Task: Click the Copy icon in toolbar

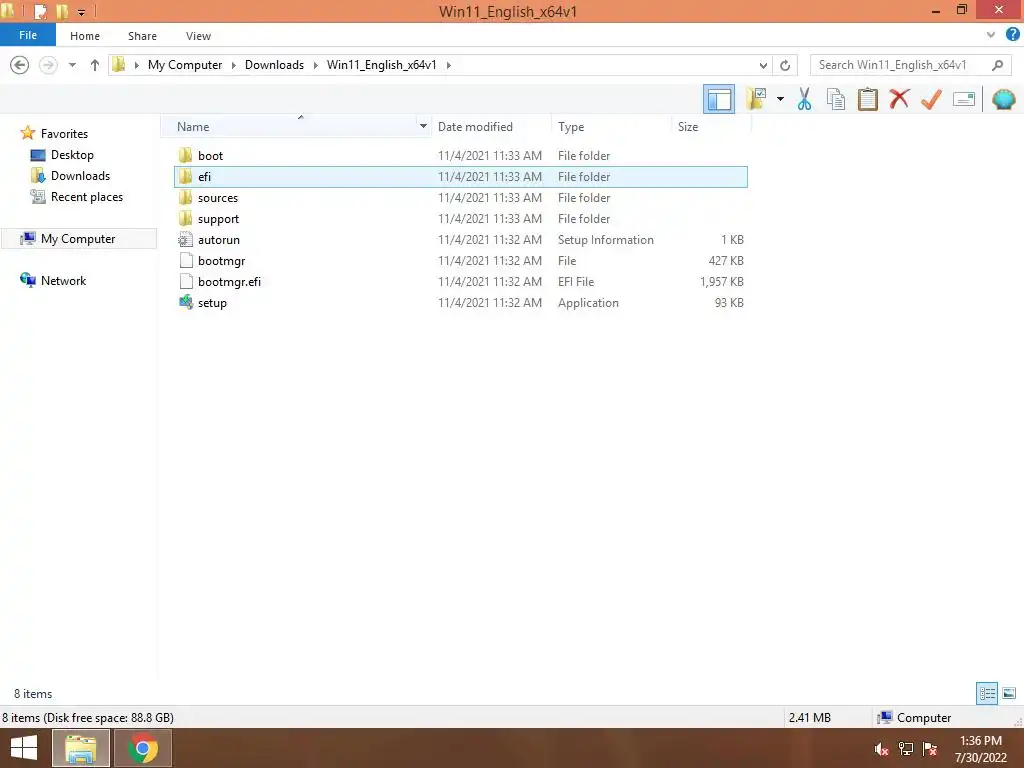Action: [835, 99]
